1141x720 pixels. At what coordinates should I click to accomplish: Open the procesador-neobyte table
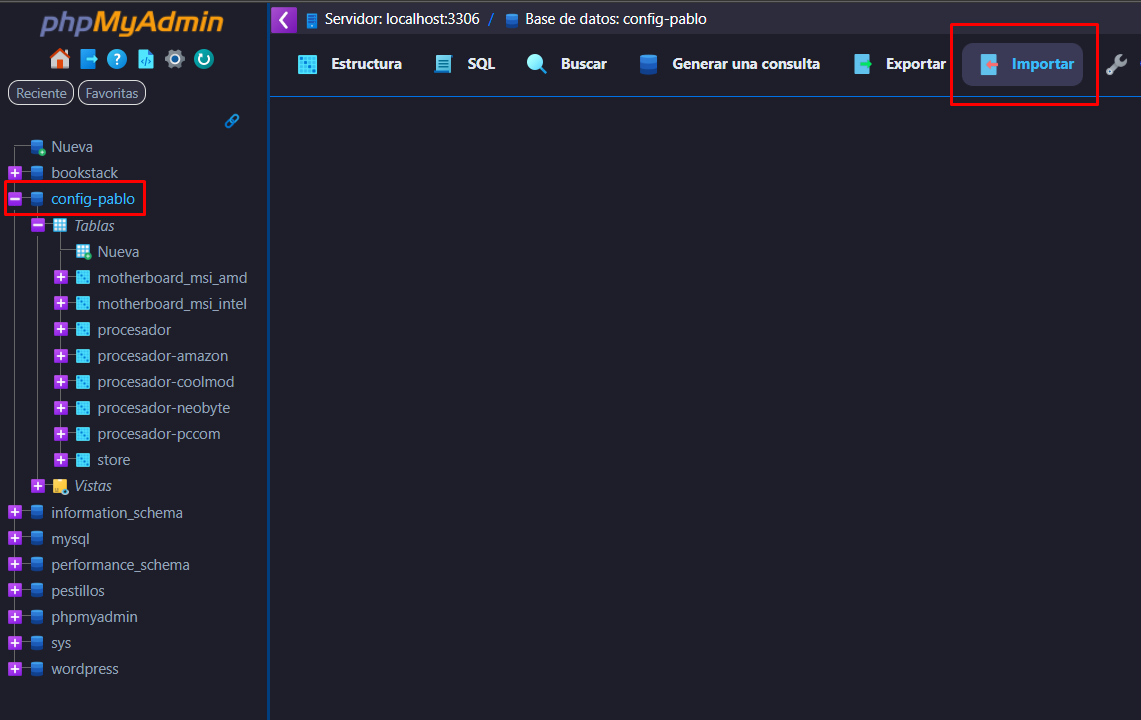click(164, 408)
